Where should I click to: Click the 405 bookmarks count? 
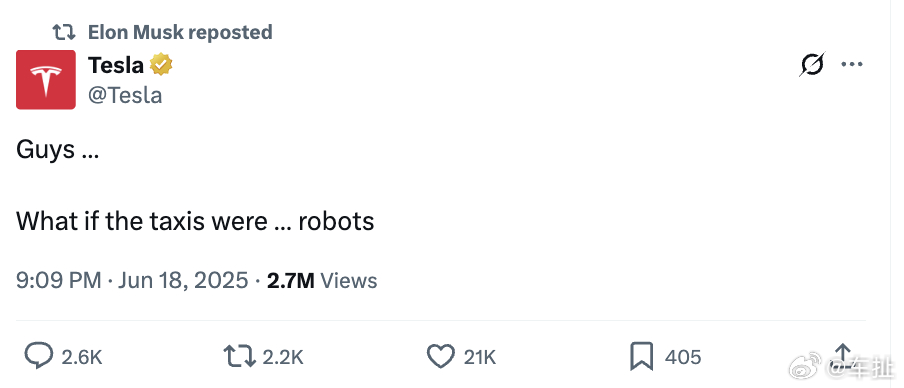pyautogui.click(x=683, y=357)
